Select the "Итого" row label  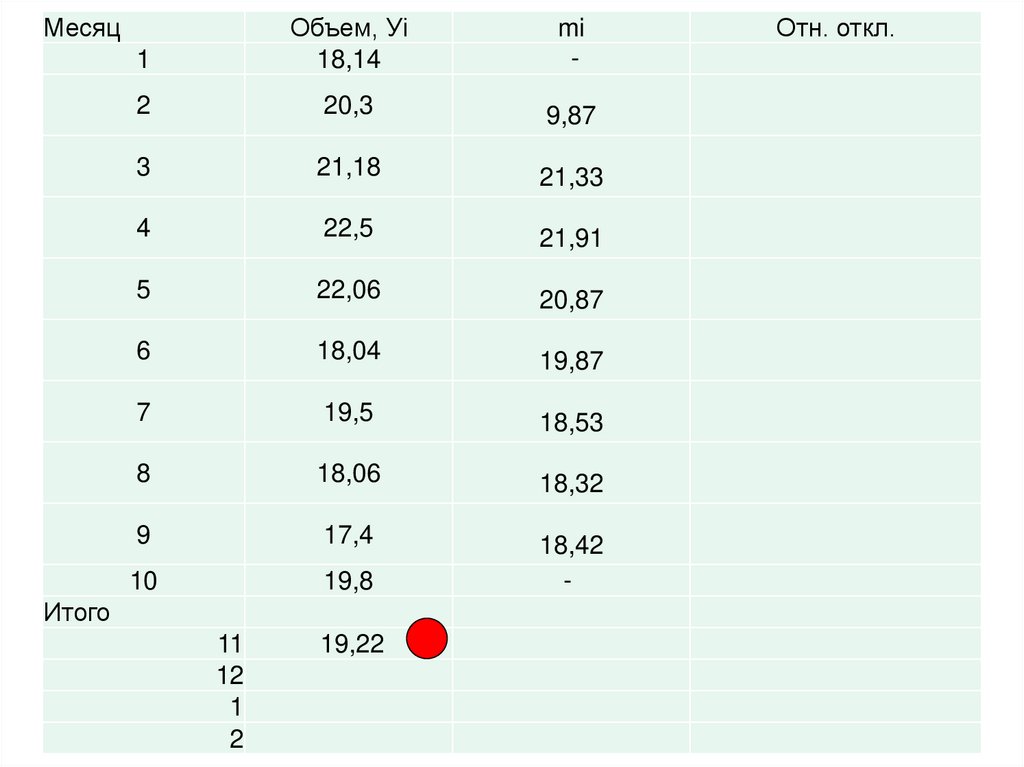pyautogui.click(x=76, y=612)
